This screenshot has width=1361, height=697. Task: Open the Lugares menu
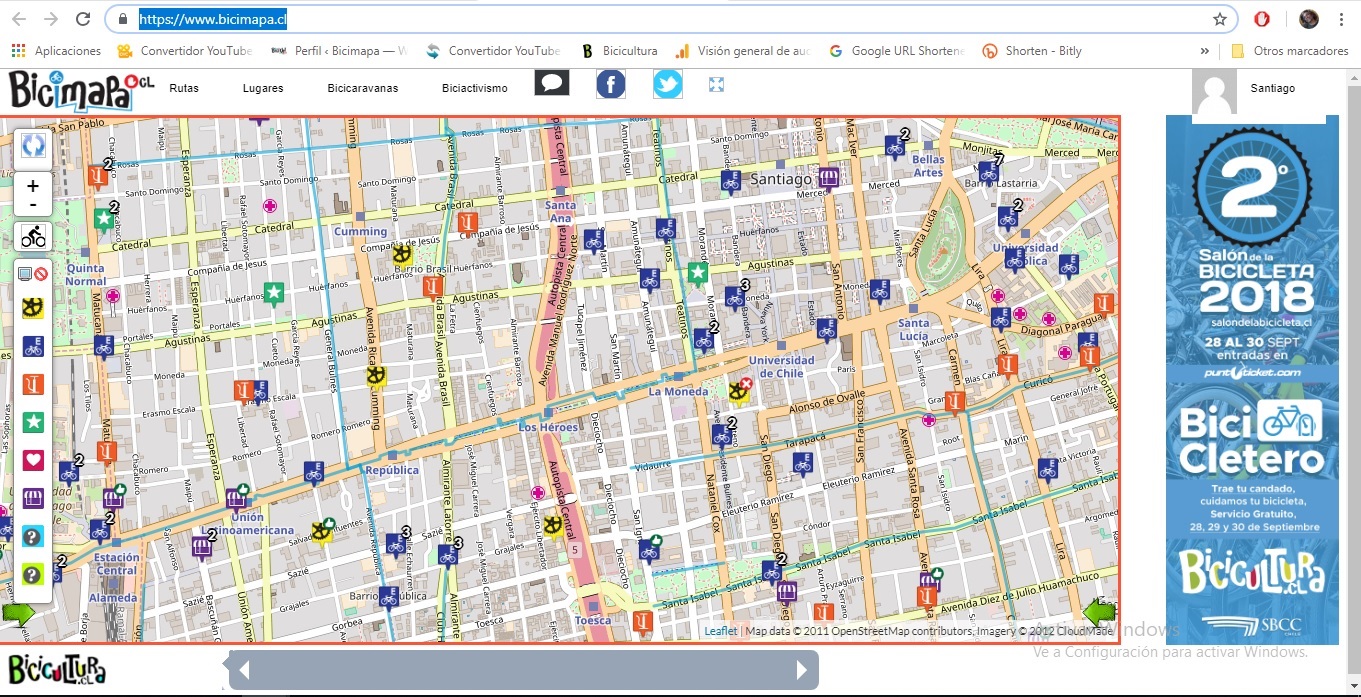pos(263,88)
